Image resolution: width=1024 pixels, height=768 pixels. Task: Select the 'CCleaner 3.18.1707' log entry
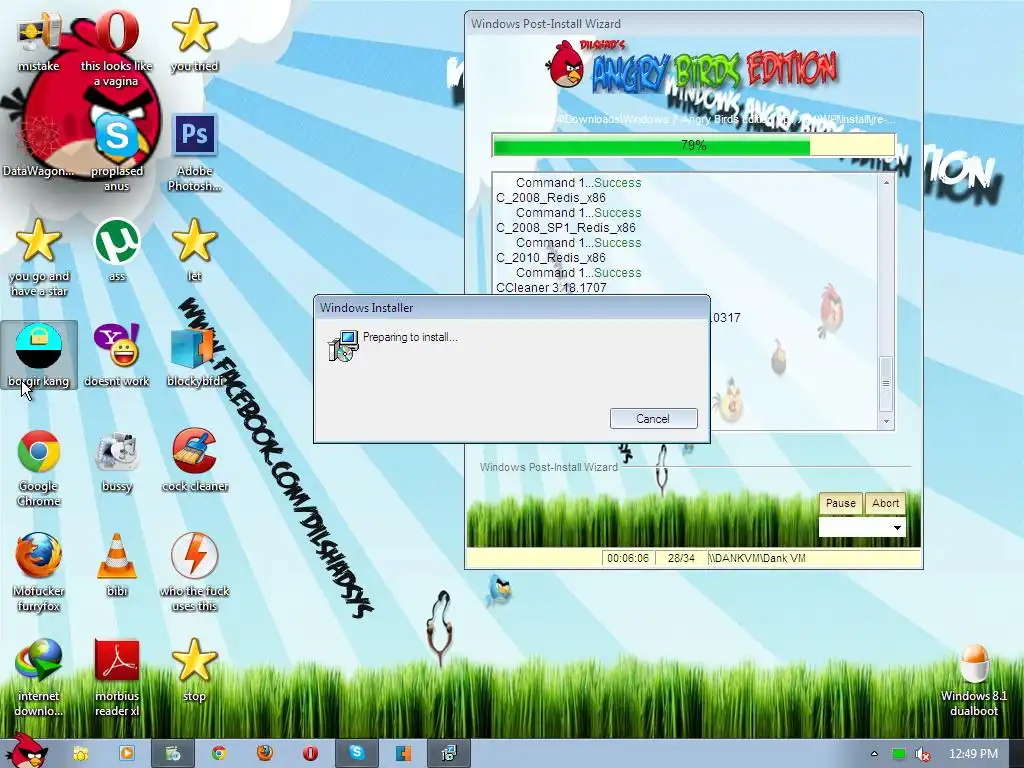click(551, 287)
